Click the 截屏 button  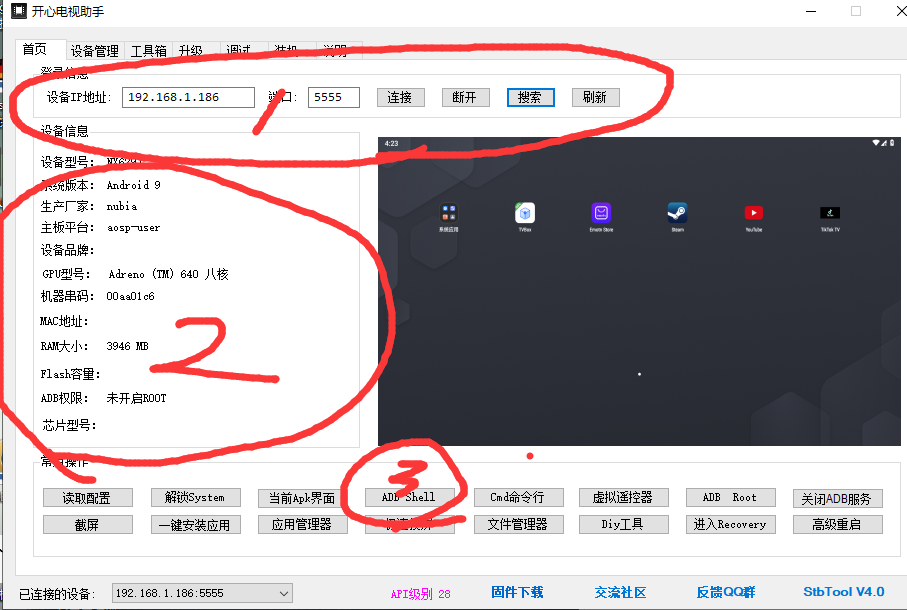tap(87, 524)
